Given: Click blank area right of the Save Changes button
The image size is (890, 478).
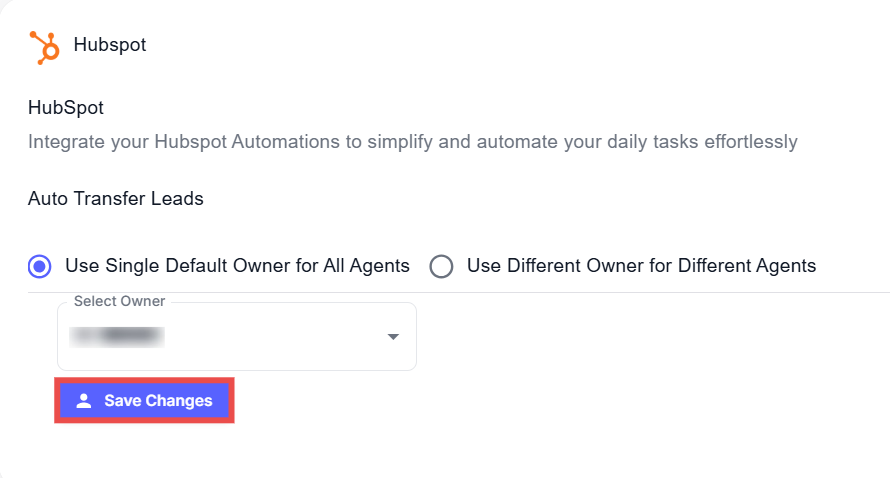Looking at the screenshot, I should click(500, 401).
